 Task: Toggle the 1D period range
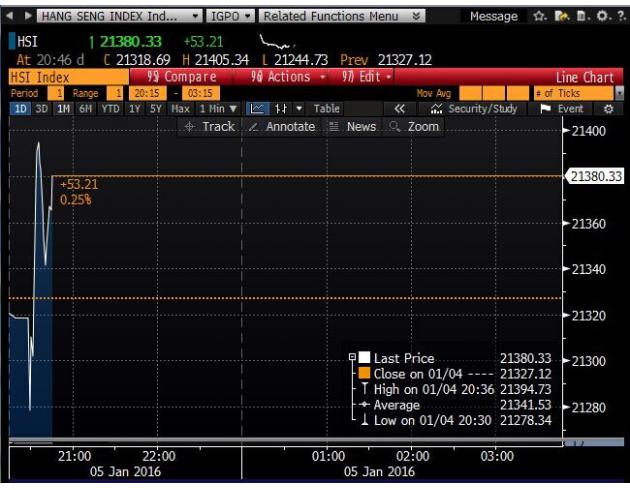pos(20,108)
